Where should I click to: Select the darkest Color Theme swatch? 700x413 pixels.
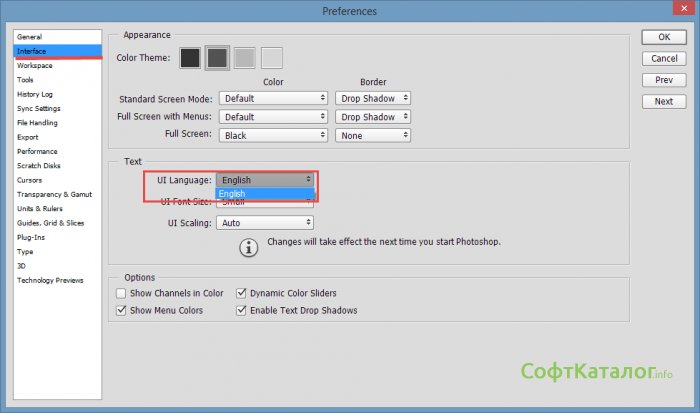190,58
